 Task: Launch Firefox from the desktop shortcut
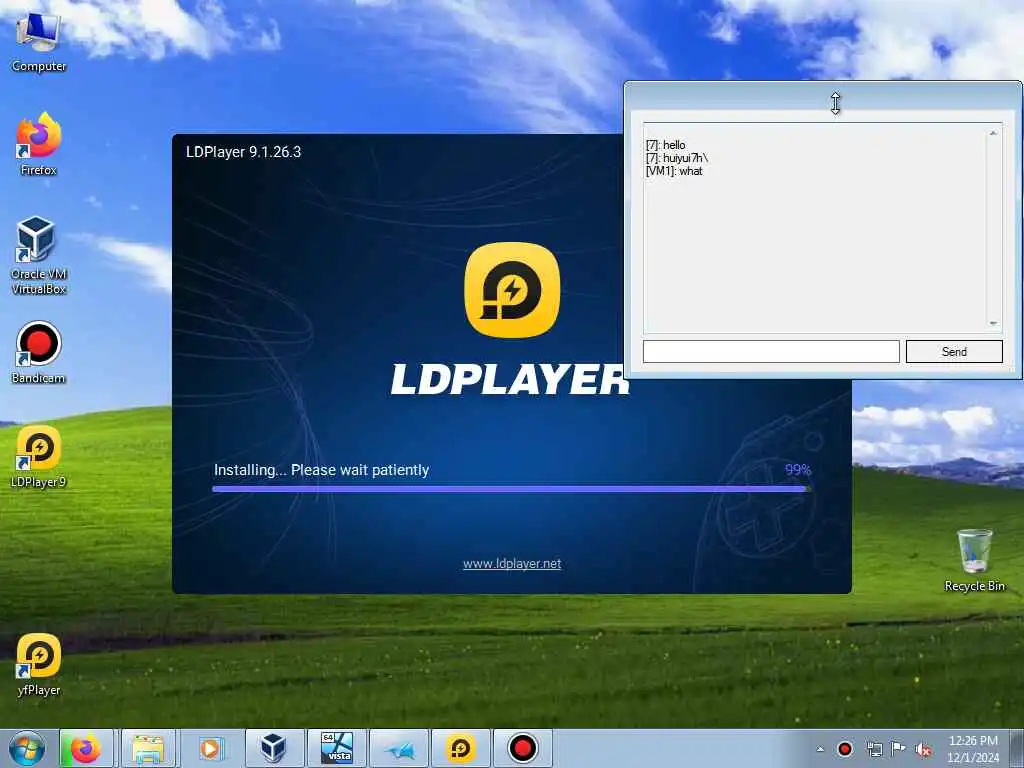point(39,145)
